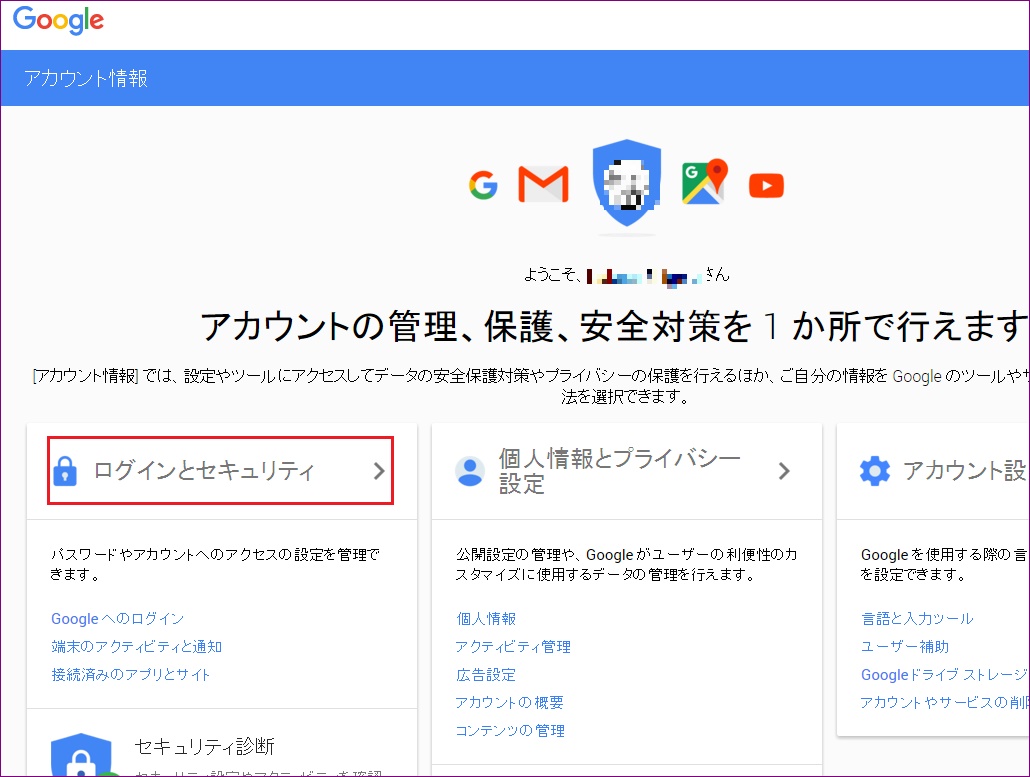Screen dimensions: 1030x777
Task: Expand the 個人情報とプライバシー設定 chevron arrow
Action: pyautogui.click(x=784, y=471)
